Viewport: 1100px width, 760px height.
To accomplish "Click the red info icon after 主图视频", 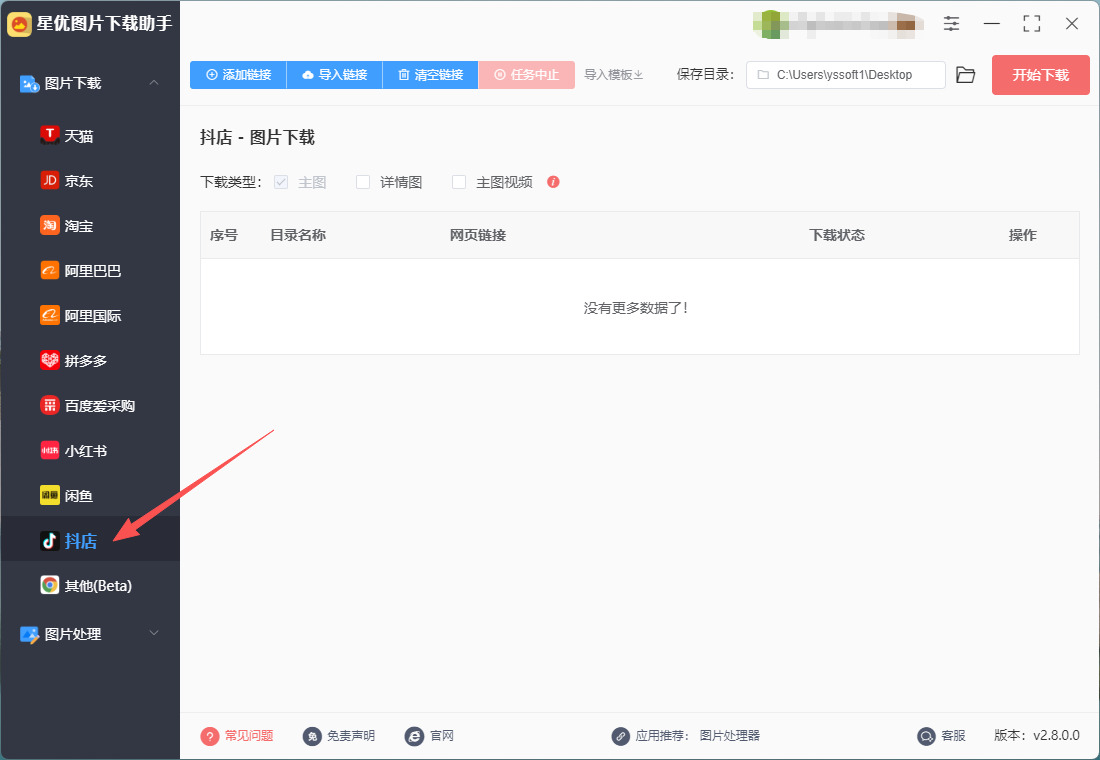I will coord(554,182).
